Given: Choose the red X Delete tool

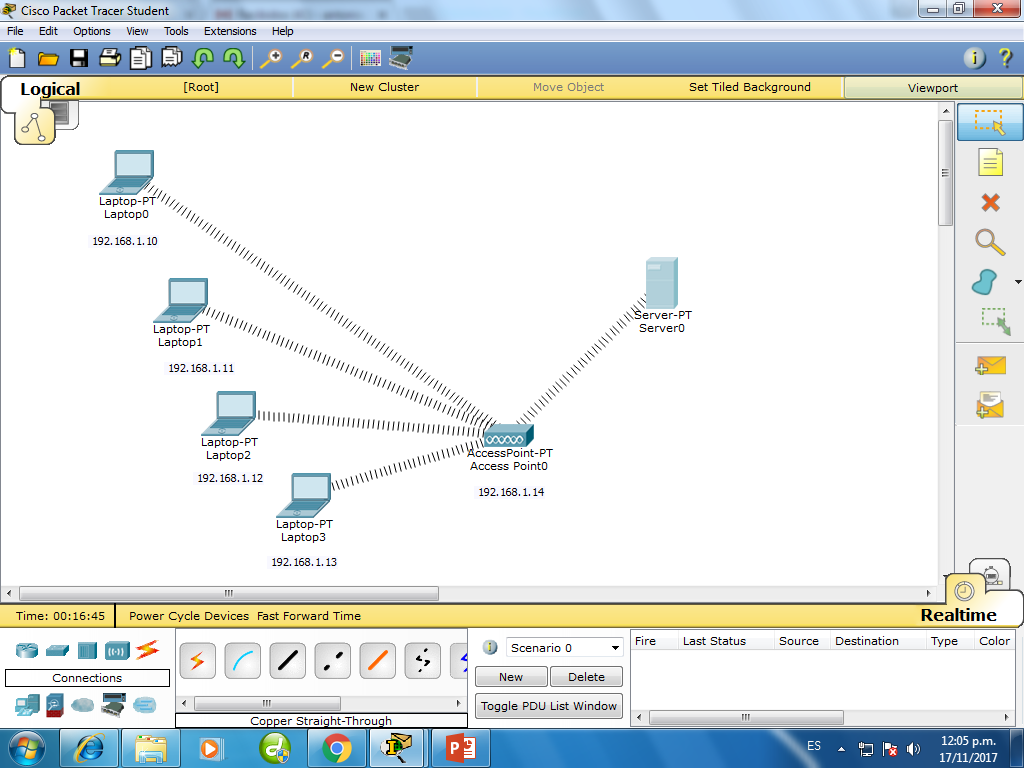Looking at the screenshot, I should click(990, 202).
